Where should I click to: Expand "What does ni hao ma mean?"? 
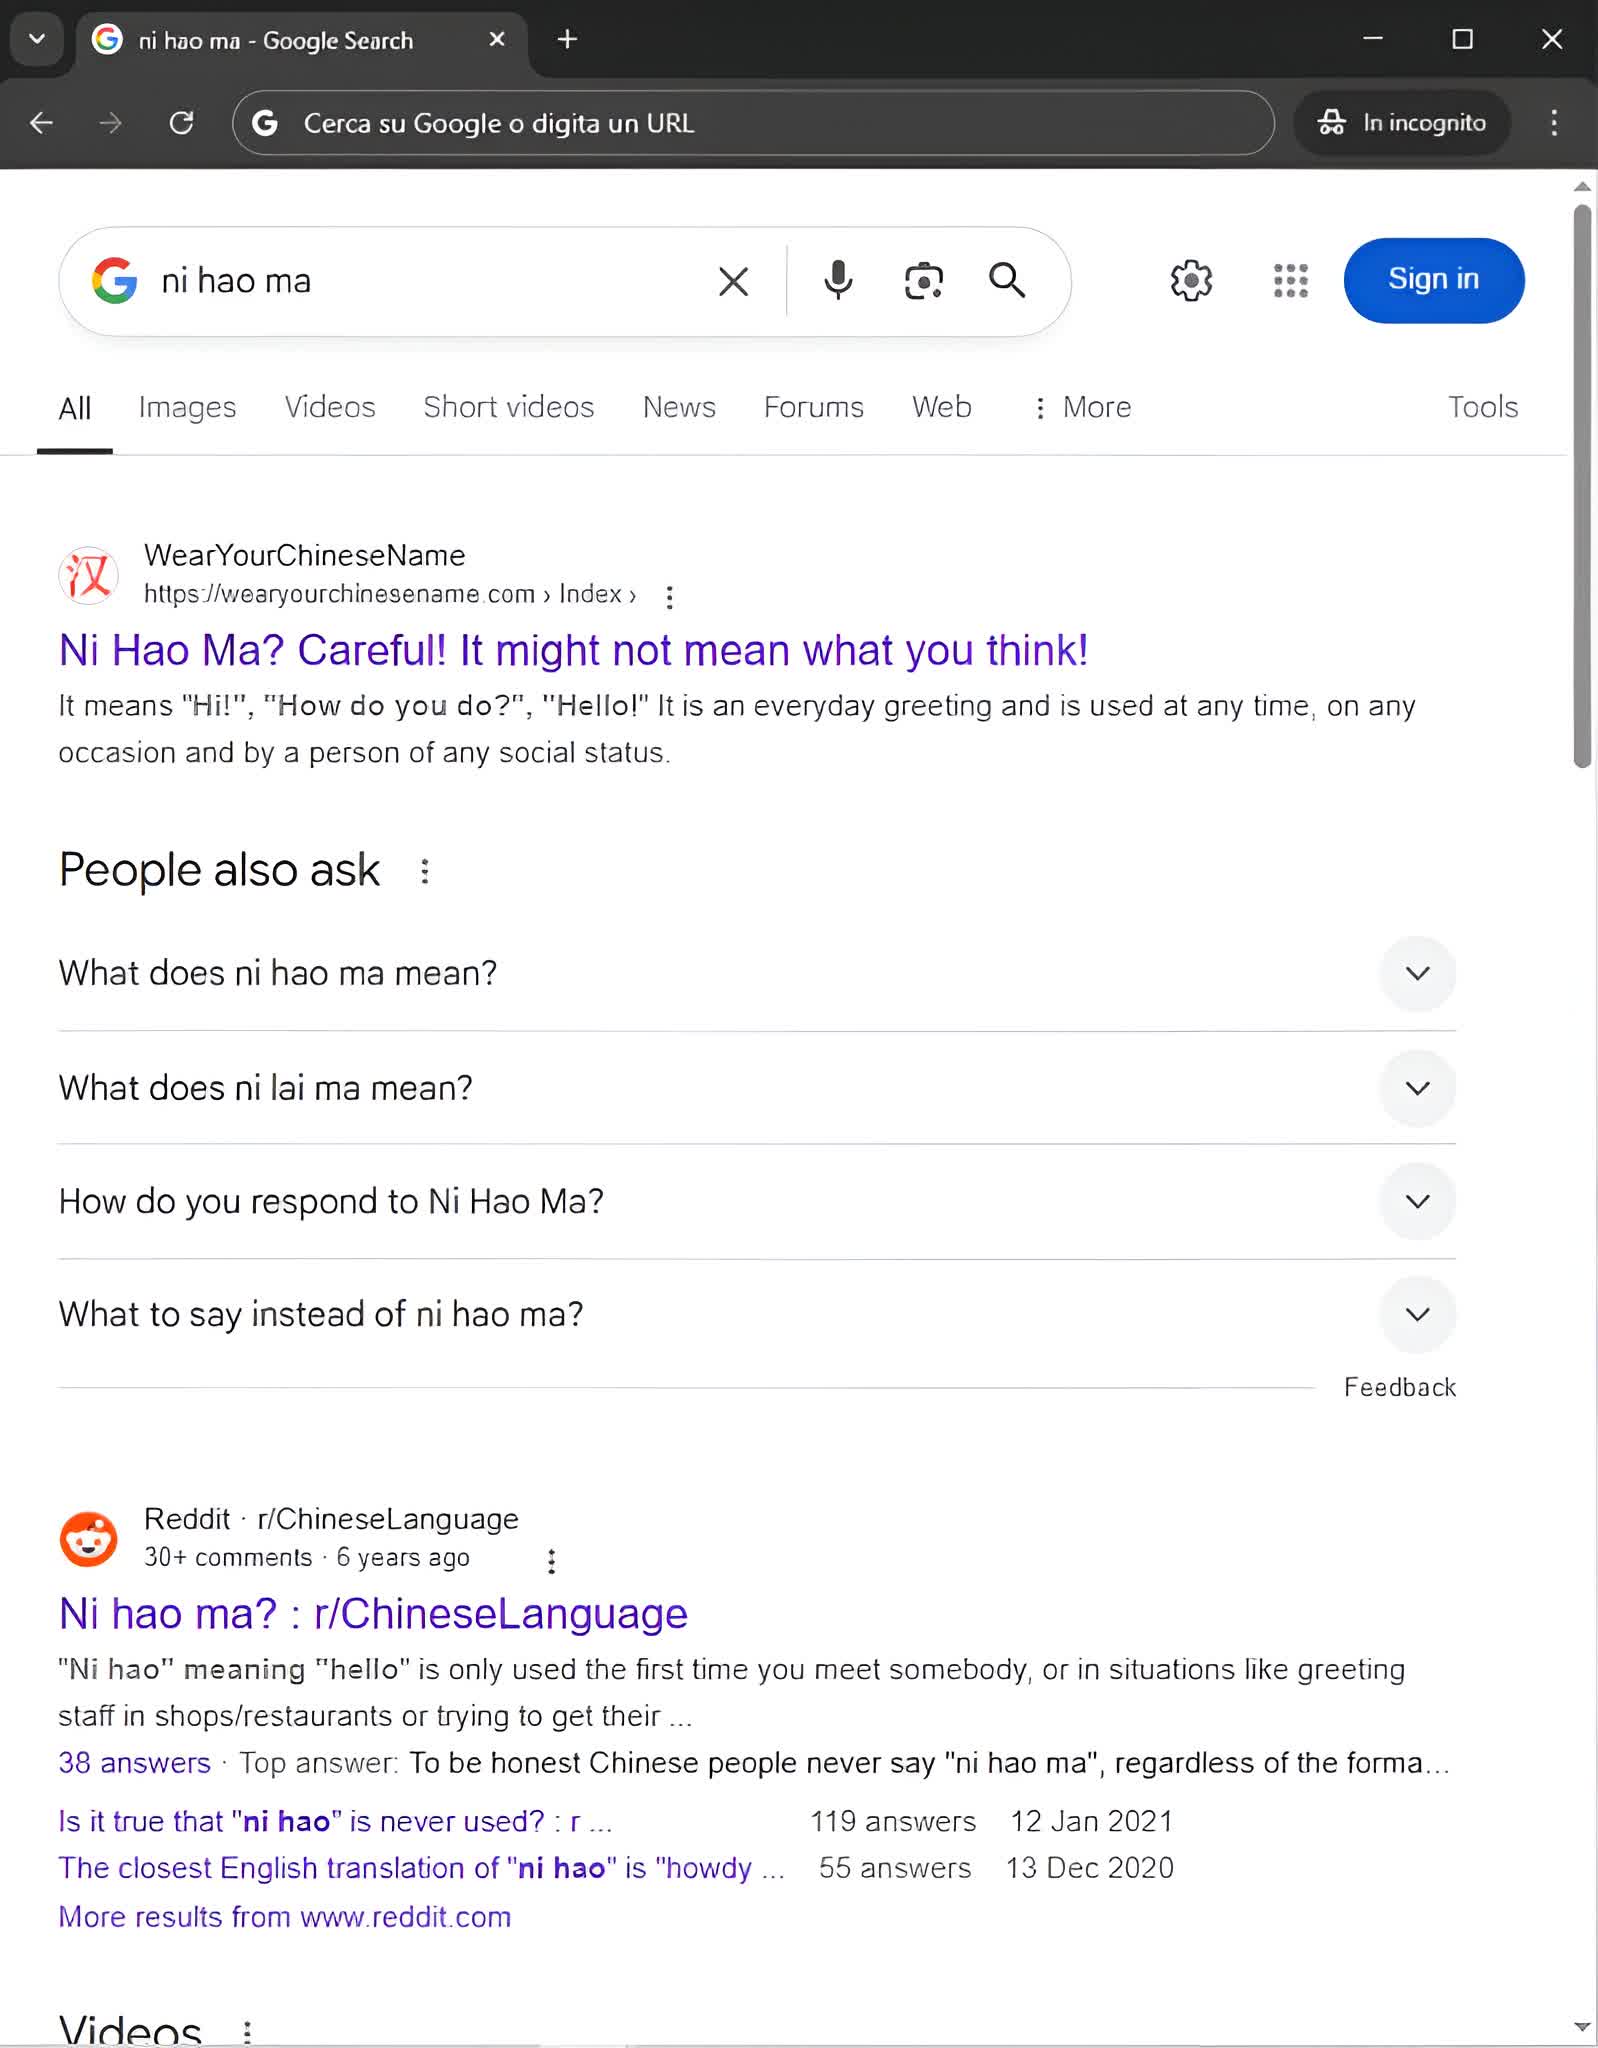1416,973
